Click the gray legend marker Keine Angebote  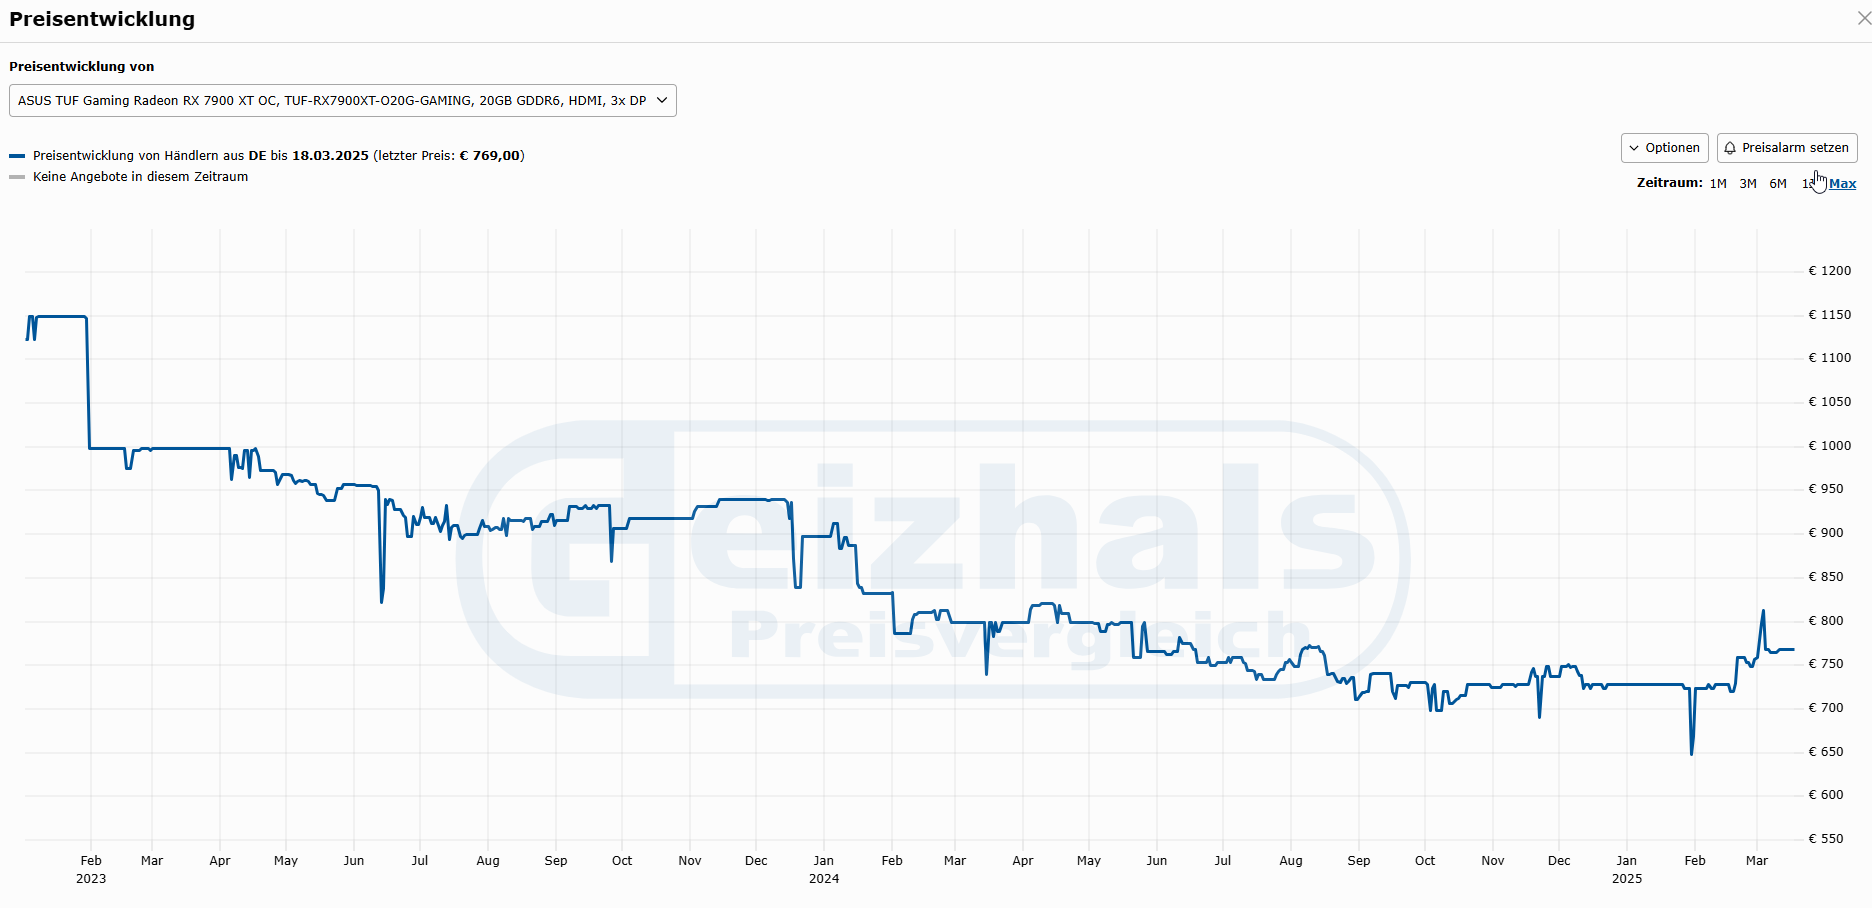tap(17, 177)
